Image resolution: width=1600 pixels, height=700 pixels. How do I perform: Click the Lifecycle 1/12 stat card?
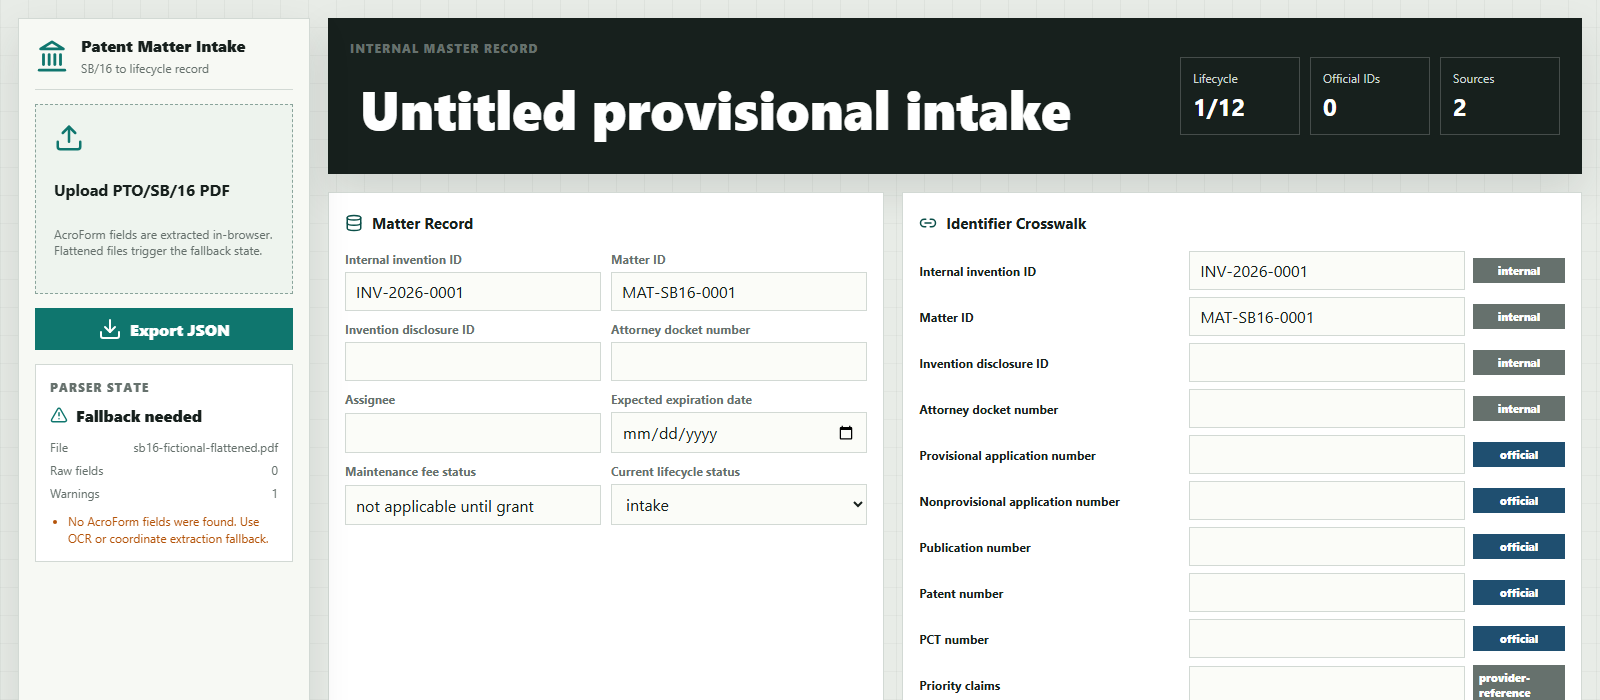(x=1240, y=96)
